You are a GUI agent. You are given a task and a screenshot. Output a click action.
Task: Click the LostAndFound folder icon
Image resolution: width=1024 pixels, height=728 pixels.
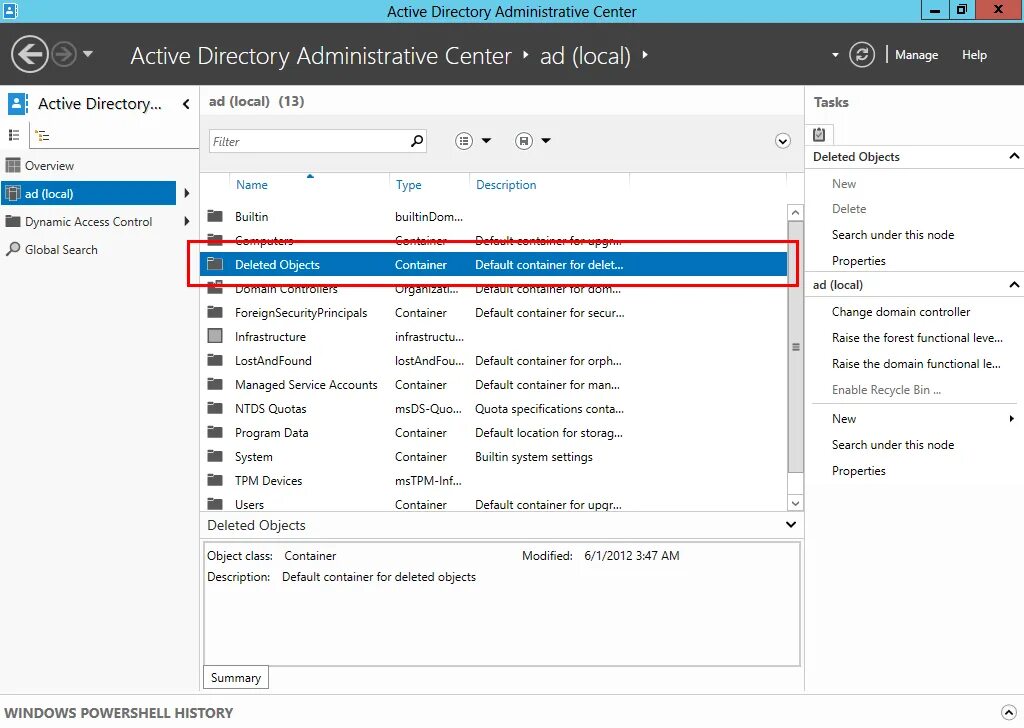click(215, 360)
